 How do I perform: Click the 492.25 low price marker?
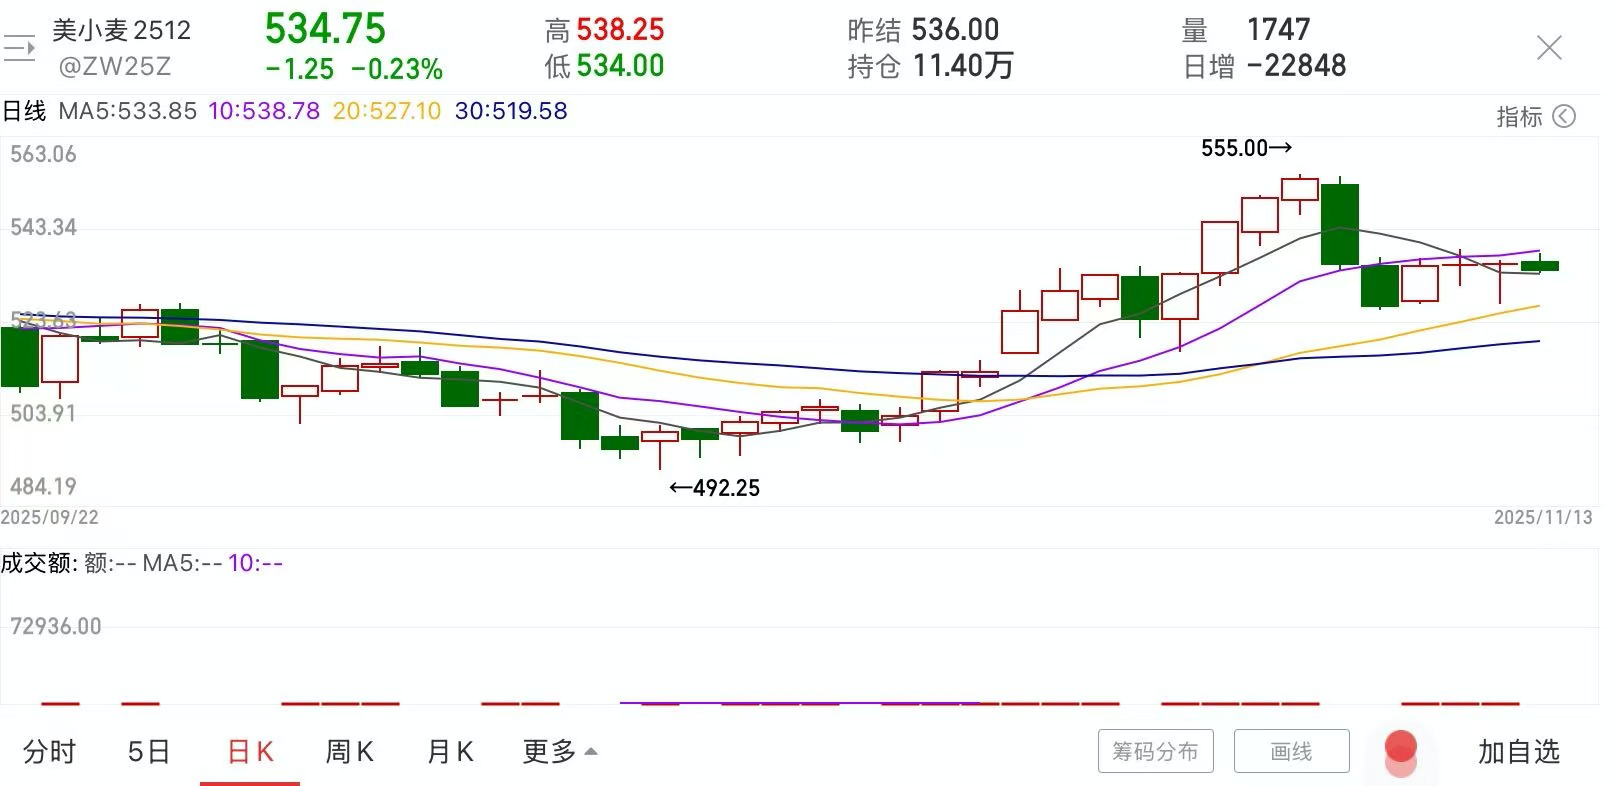(x=714, y=488)
